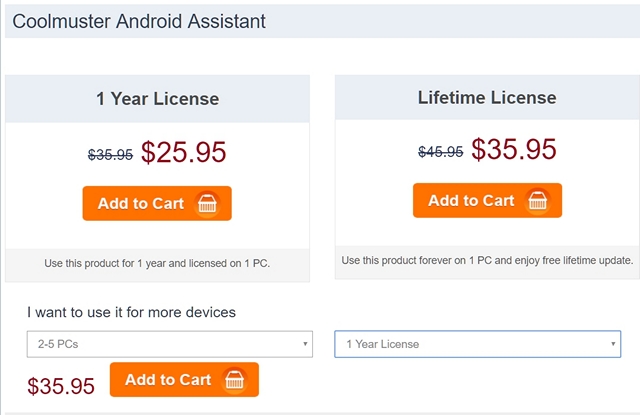Click the $25.95 discounted price
Image resolution: width=640 pixels, height=415 pixels.
coord(184,152)
